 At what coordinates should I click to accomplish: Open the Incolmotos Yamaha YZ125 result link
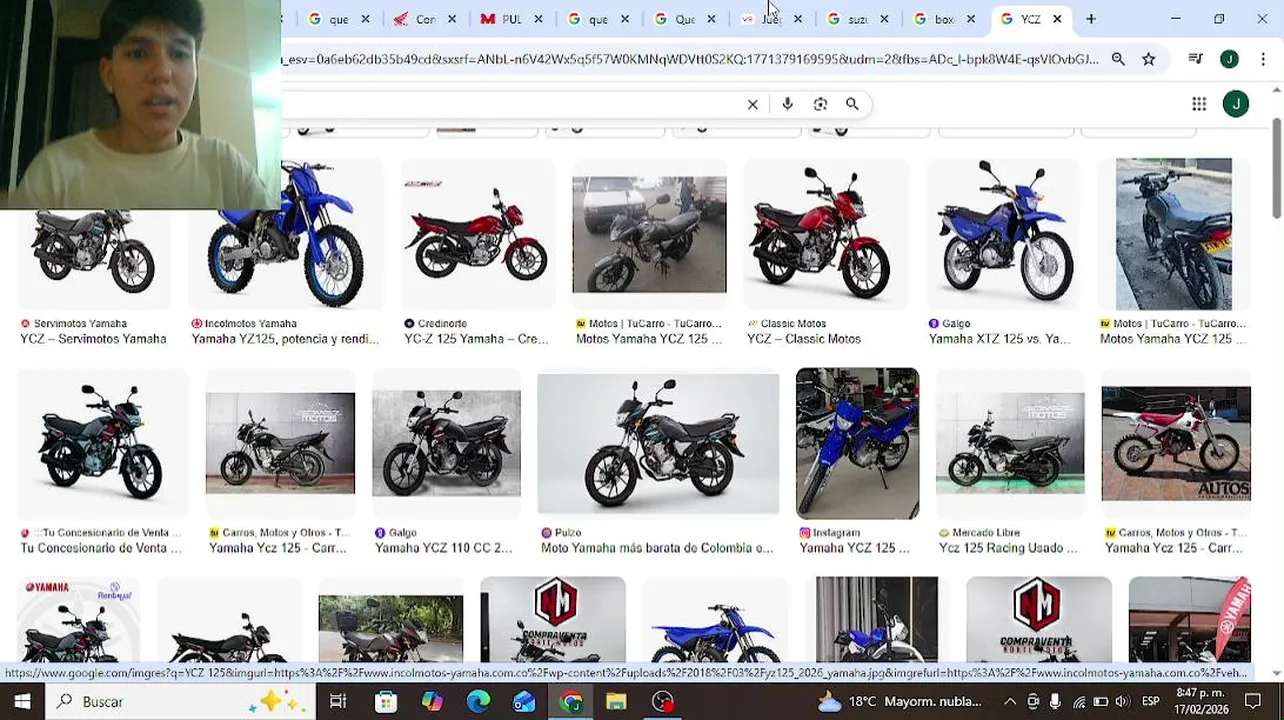285,339
